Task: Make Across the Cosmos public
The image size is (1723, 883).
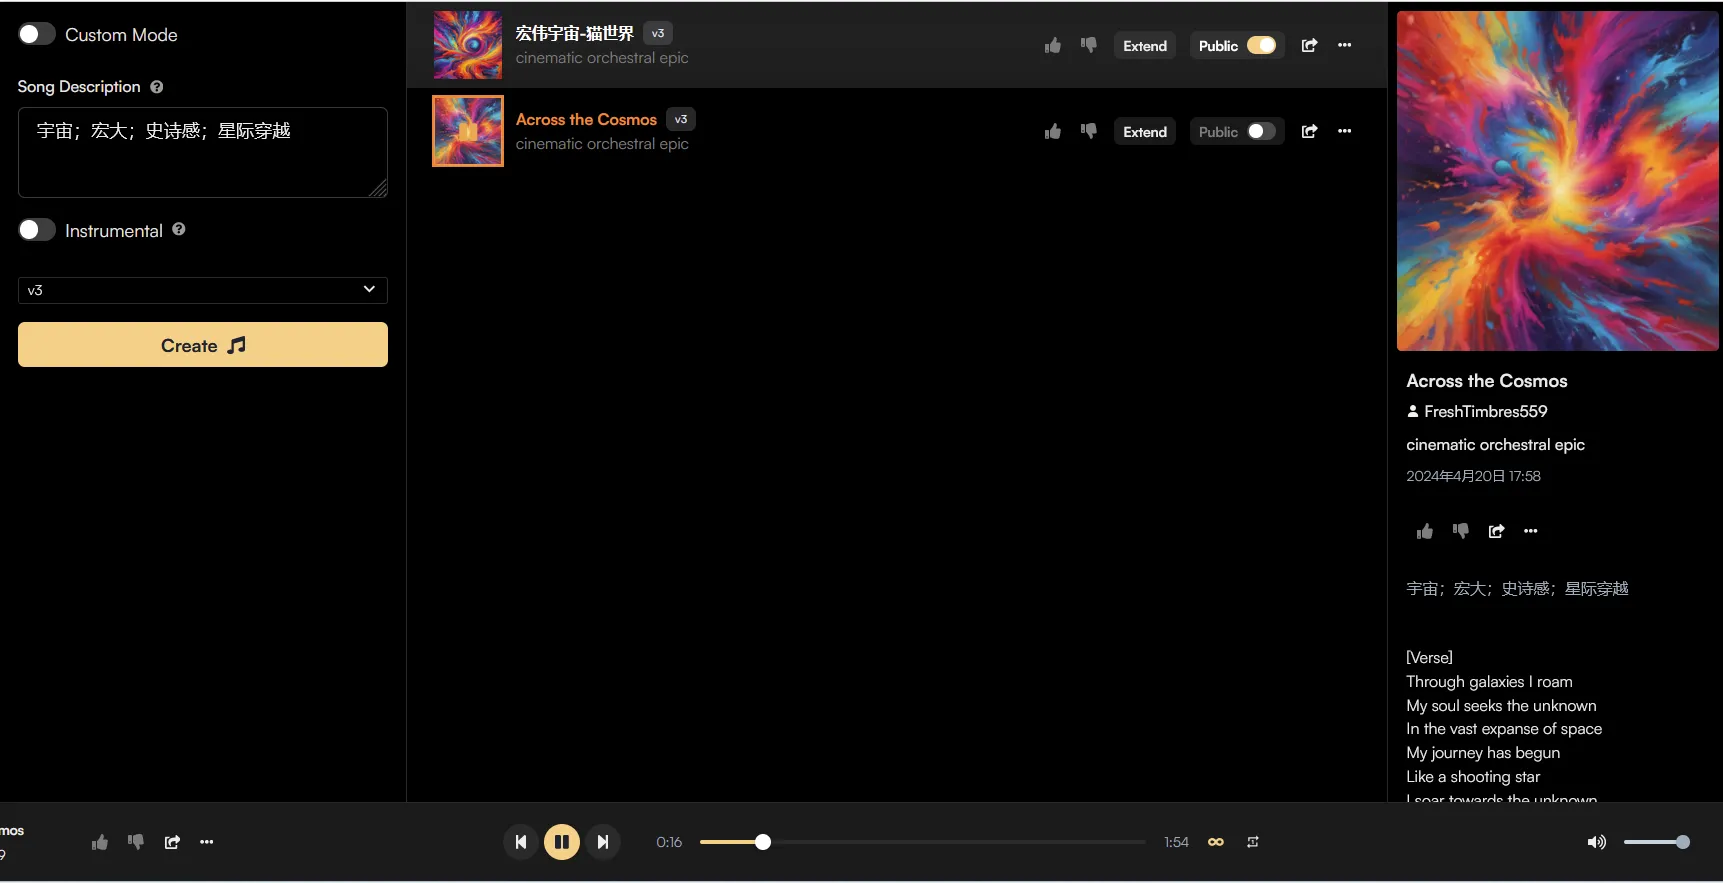Action: pos(1260,132)
